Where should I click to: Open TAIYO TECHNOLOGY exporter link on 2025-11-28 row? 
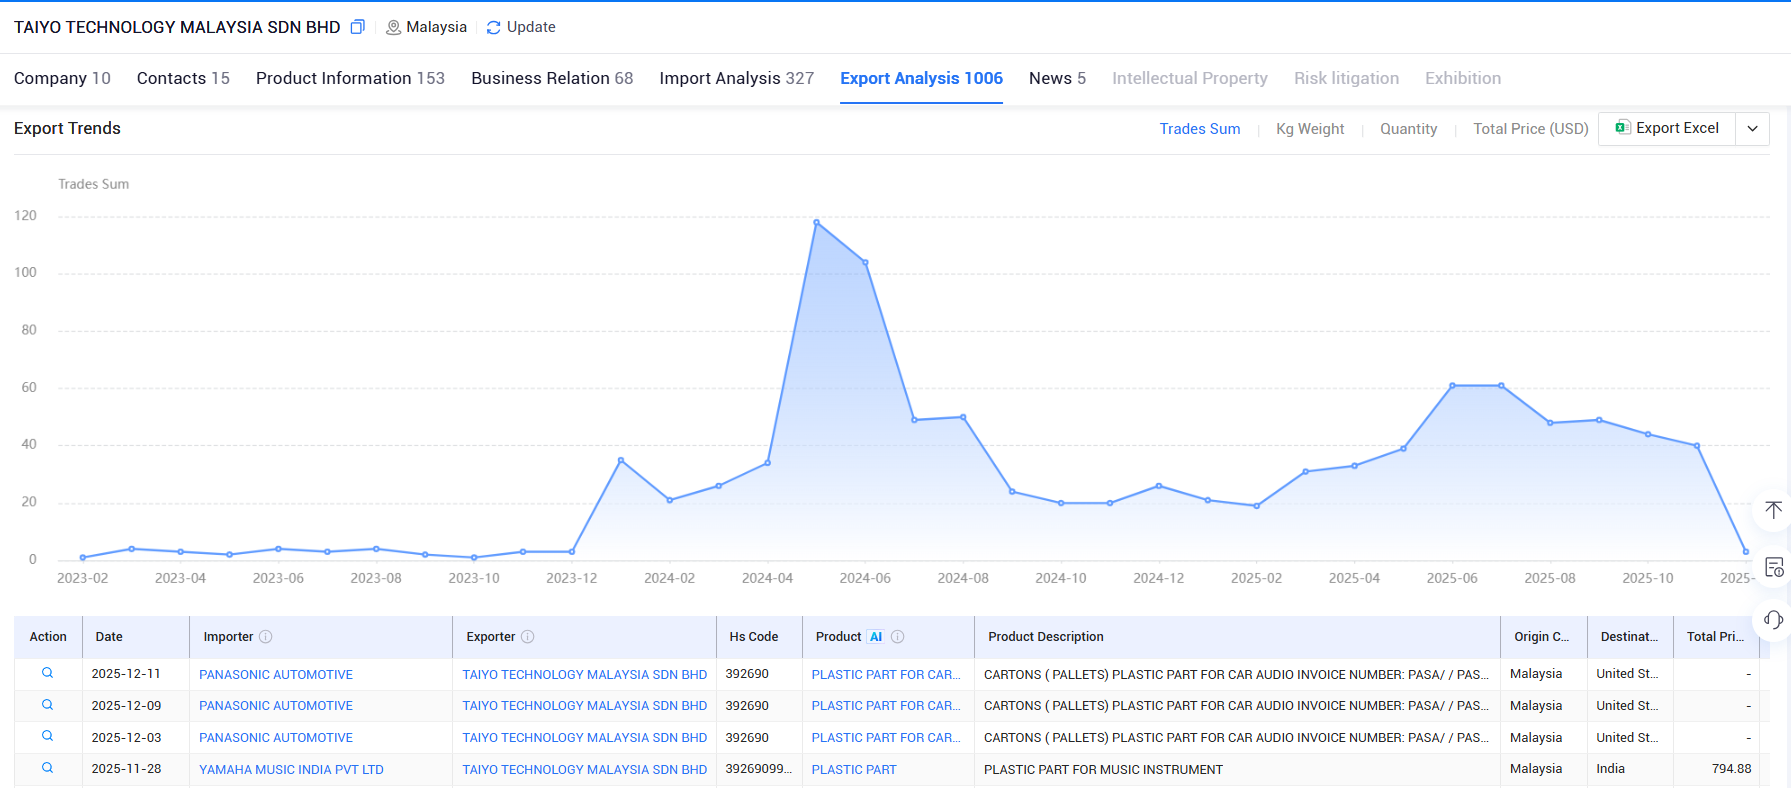(584, 770)
